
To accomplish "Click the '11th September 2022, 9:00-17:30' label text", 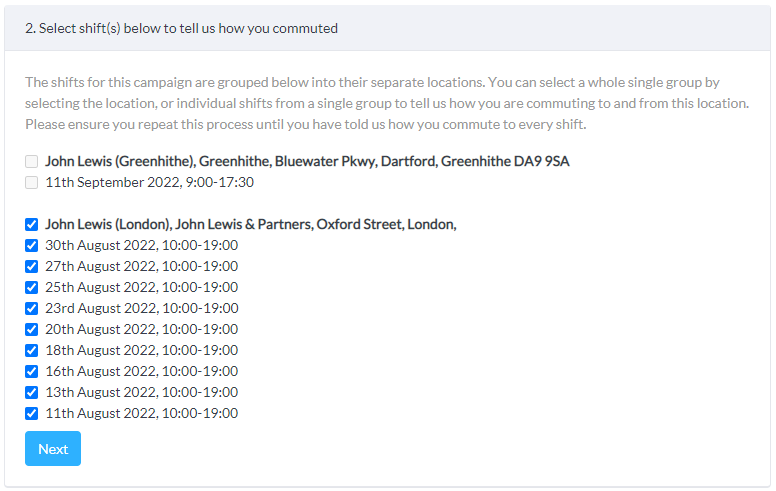I will (149, 182).
